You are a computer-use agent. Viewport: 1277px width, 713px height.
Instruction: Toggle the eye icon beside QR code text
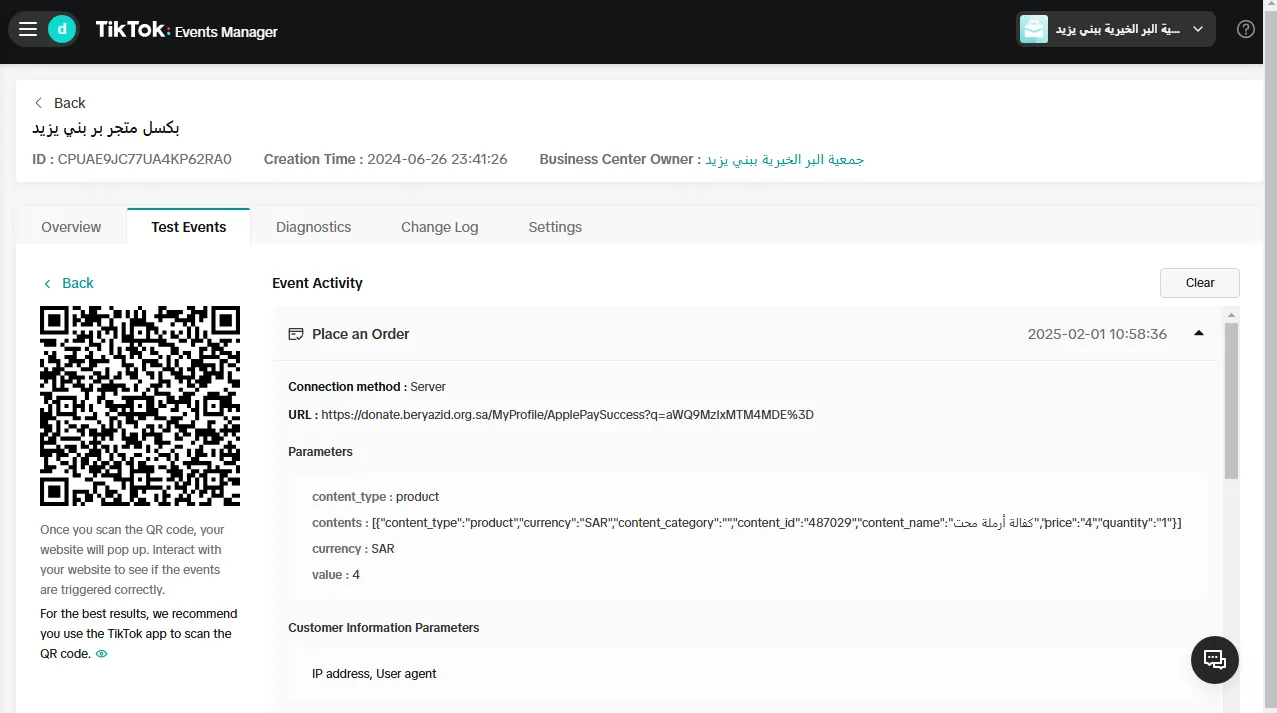101,654
